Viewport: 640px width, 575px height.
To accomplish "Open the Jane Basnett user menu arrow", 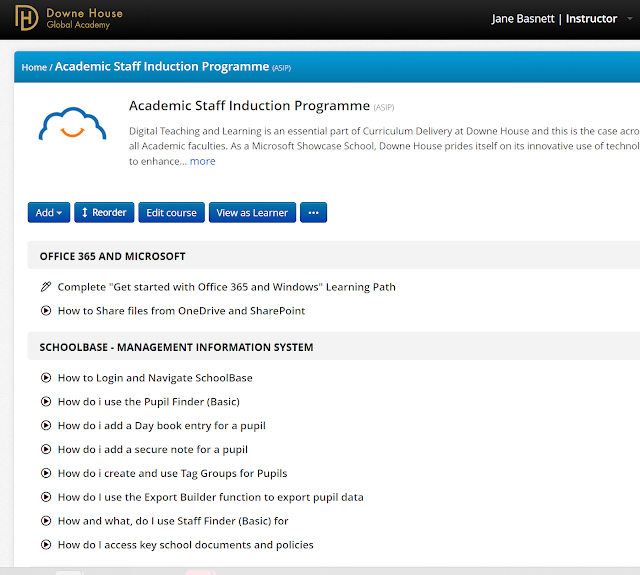I will click(630, 18).
